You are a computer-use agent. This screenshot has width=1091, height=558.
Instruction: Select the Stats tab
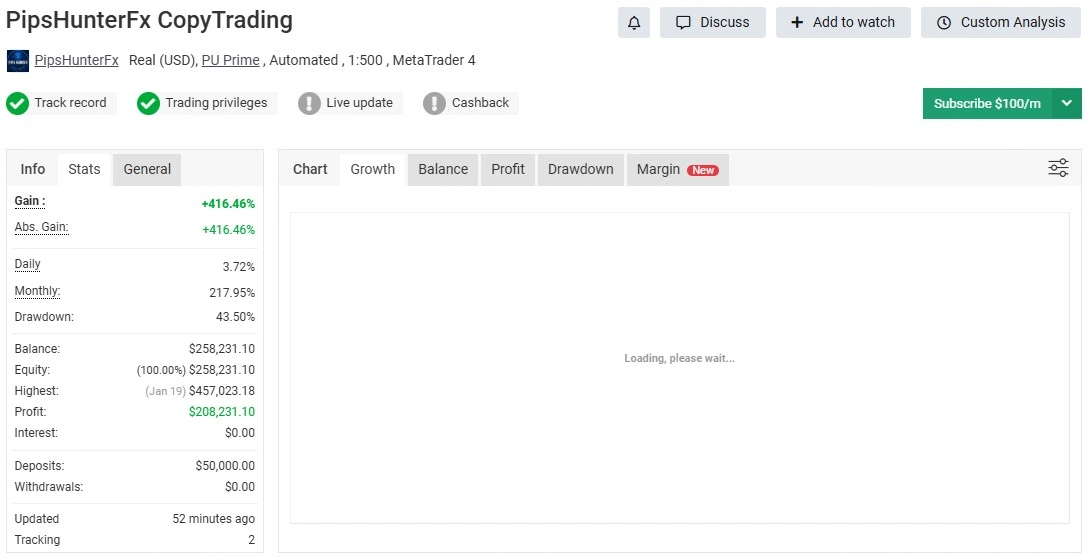click(84, 169)
